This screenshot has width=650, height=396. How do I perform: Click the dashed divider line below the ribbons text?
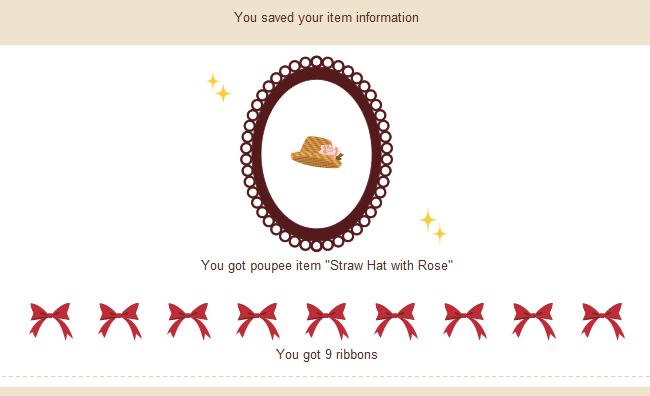[x=325, y=377]
